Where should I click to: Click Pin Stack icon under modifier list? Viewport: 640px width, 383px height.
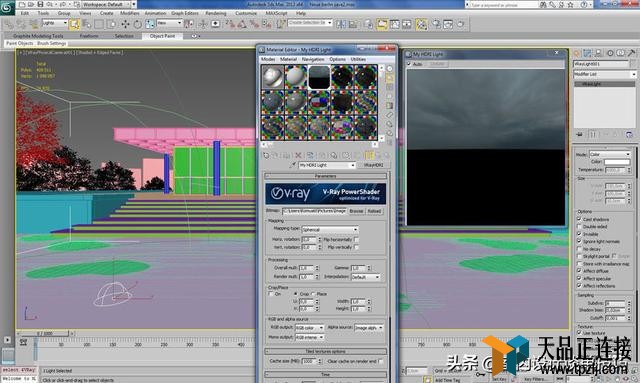click(x=580, y=134)
